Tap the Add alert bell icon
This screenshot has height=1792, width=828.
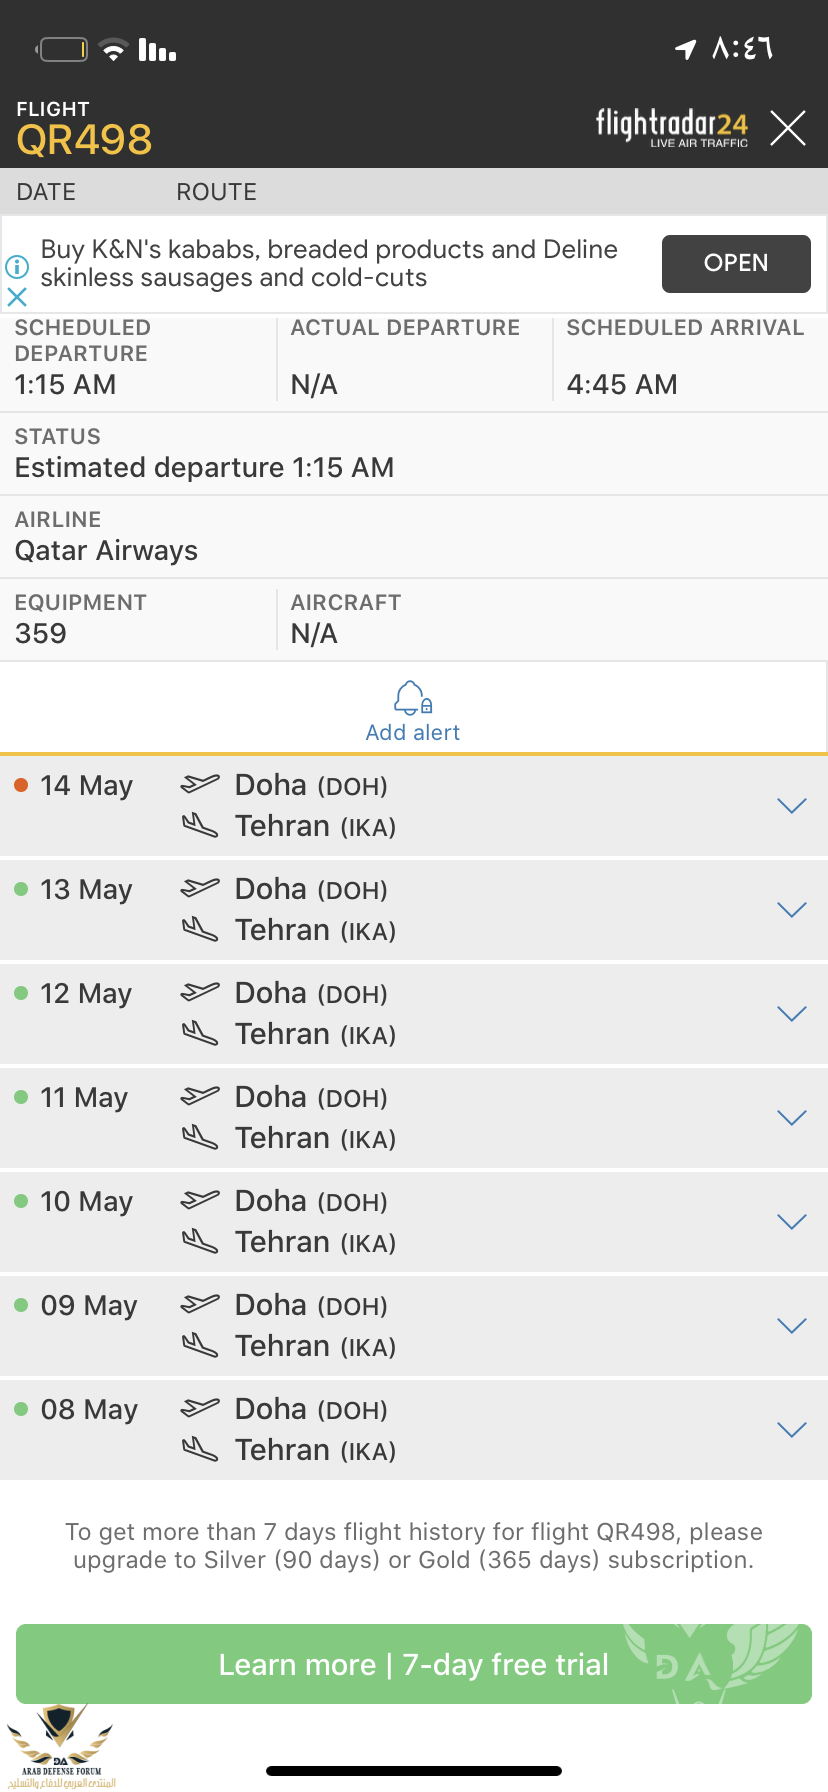[x=413, y=697]
